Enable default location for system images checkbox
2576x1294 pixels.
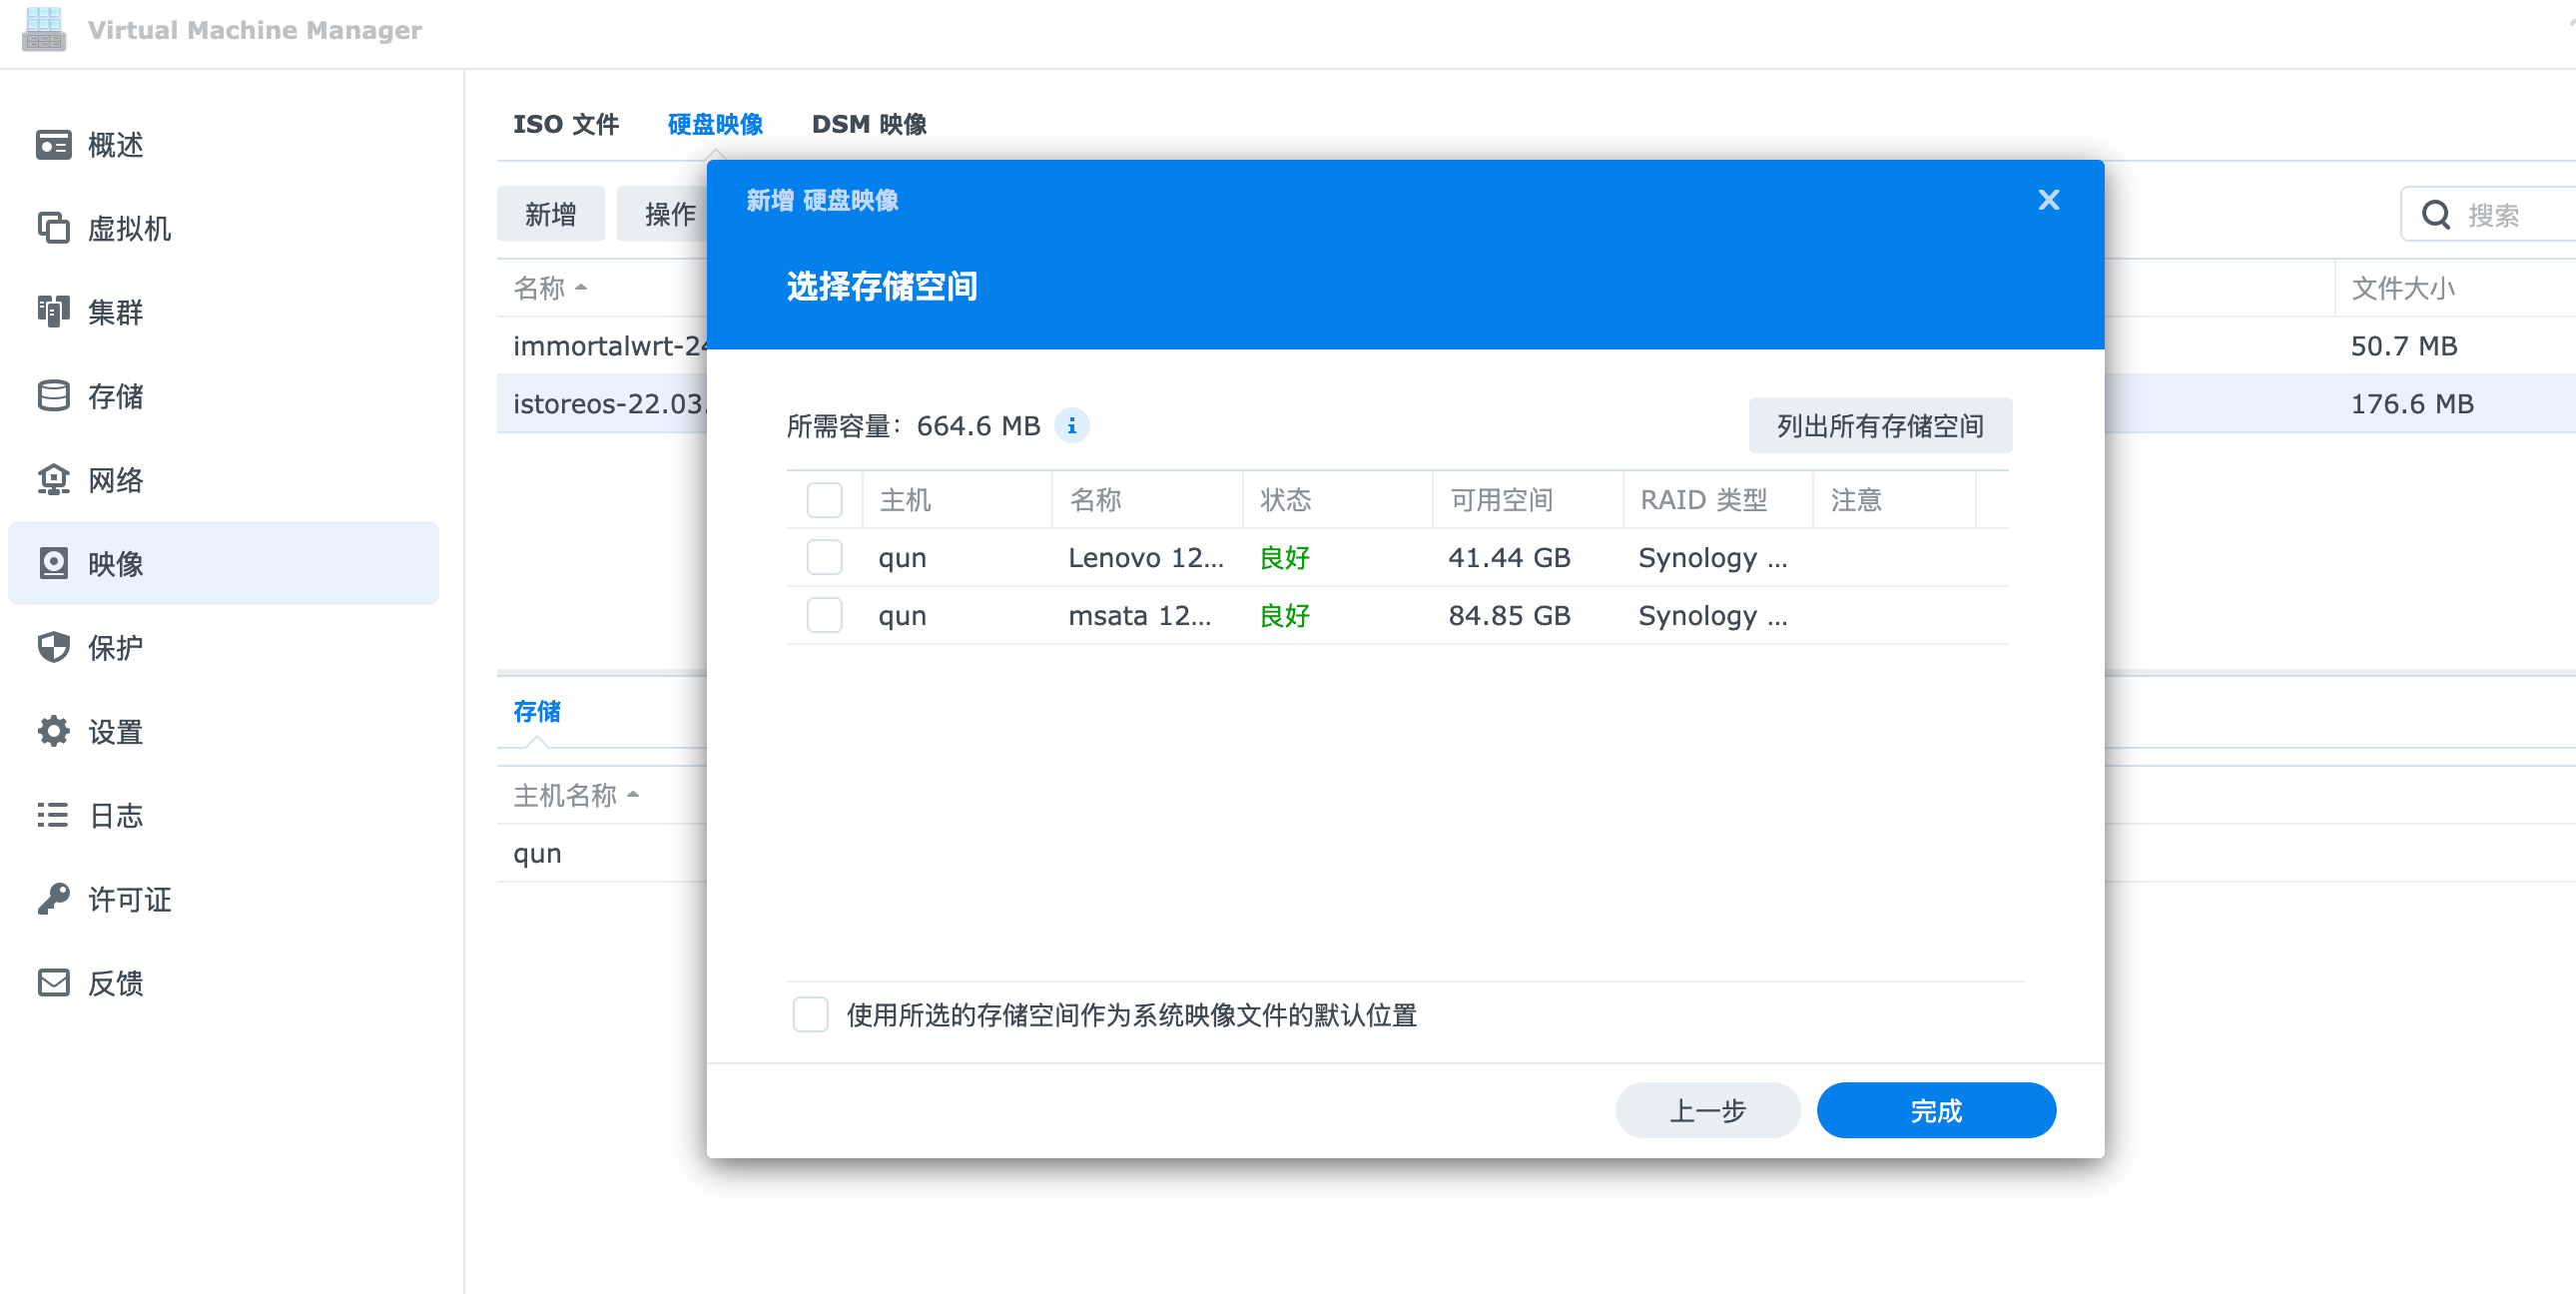810,1014
